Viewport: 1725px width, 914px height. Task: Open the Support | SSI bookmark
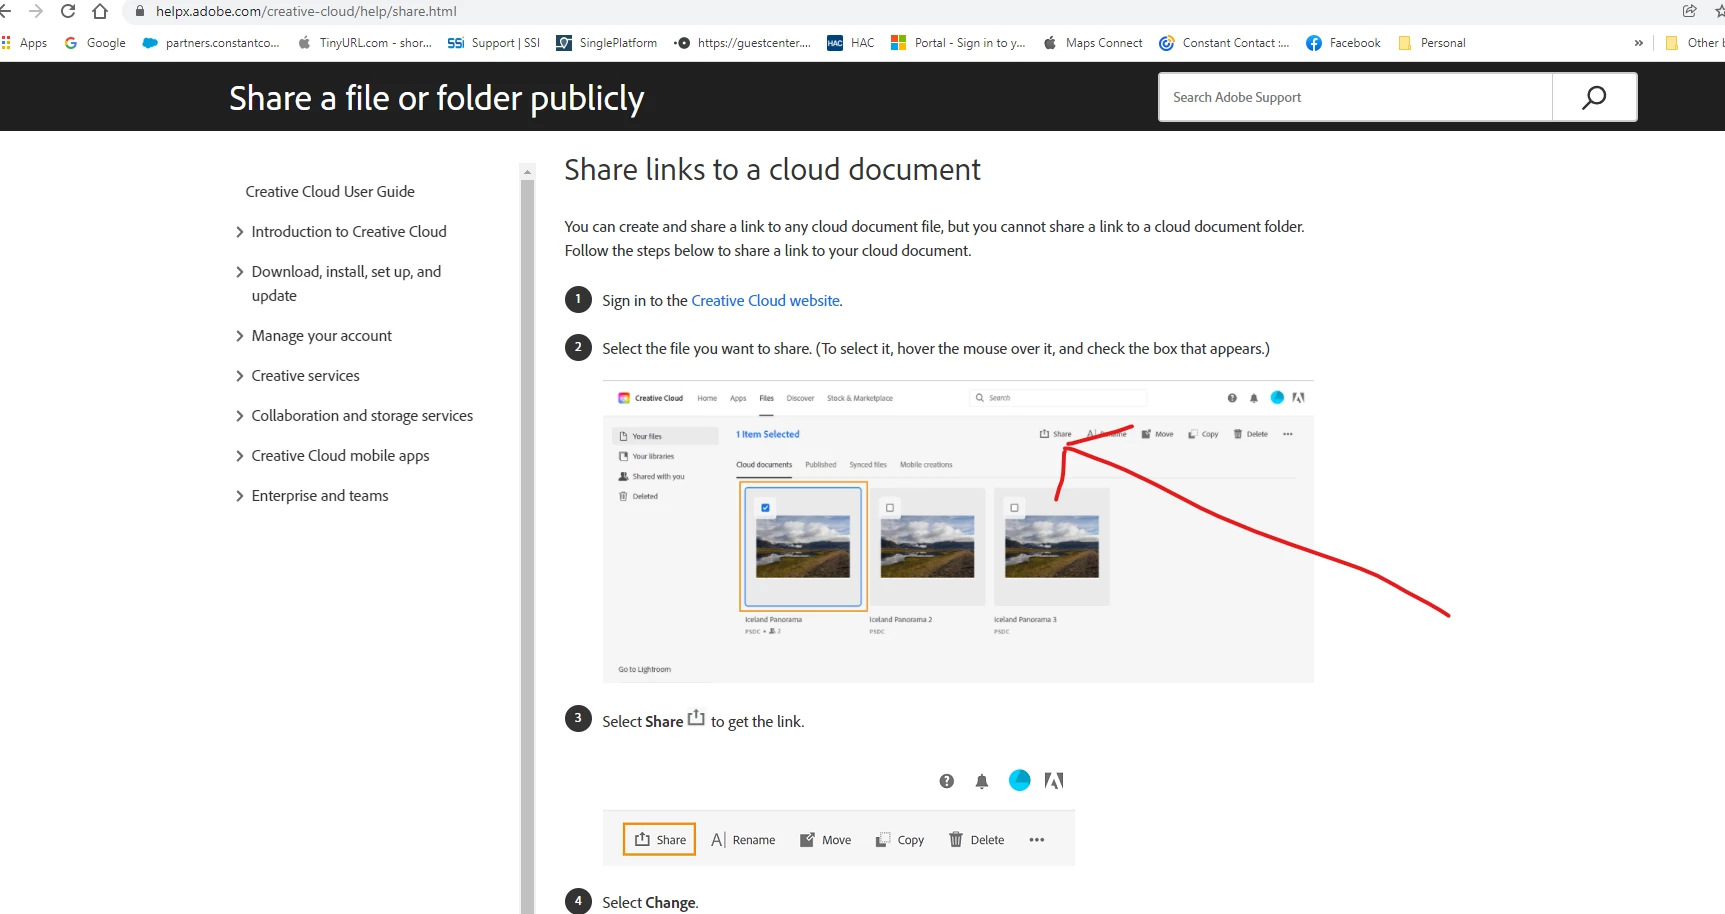(494, 43)
